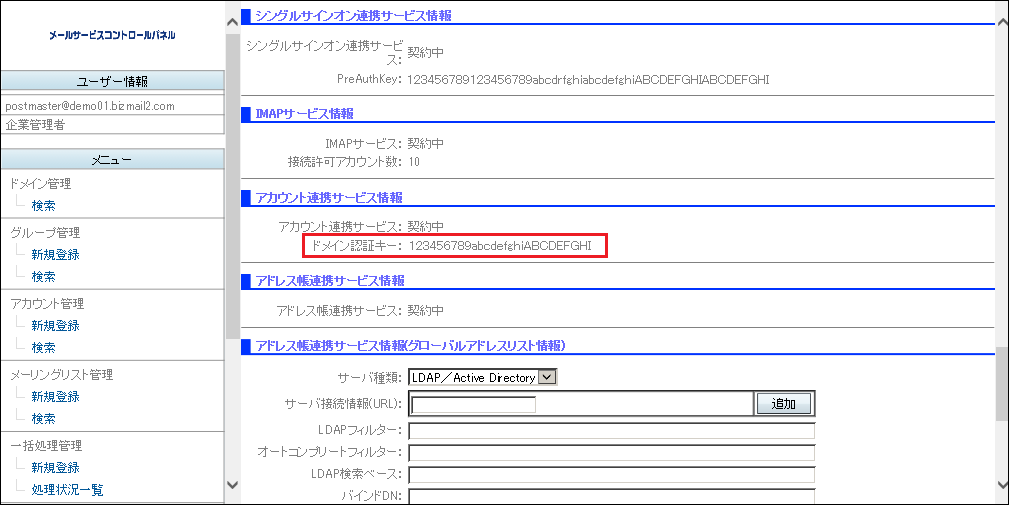Click アカウント連携サービス情報 heading
The image size is (1009, 505).
click(329, 197)
